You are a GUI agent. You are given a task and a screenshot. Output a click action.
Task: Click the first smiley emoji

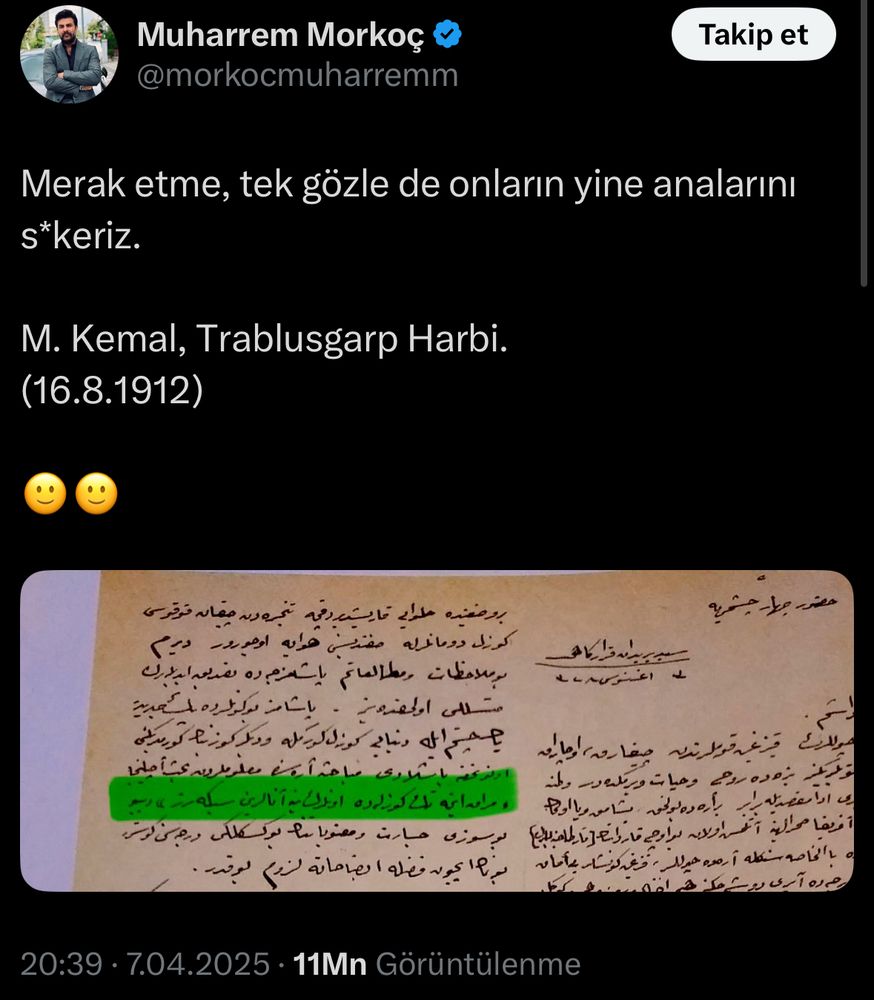click(45, 494)
